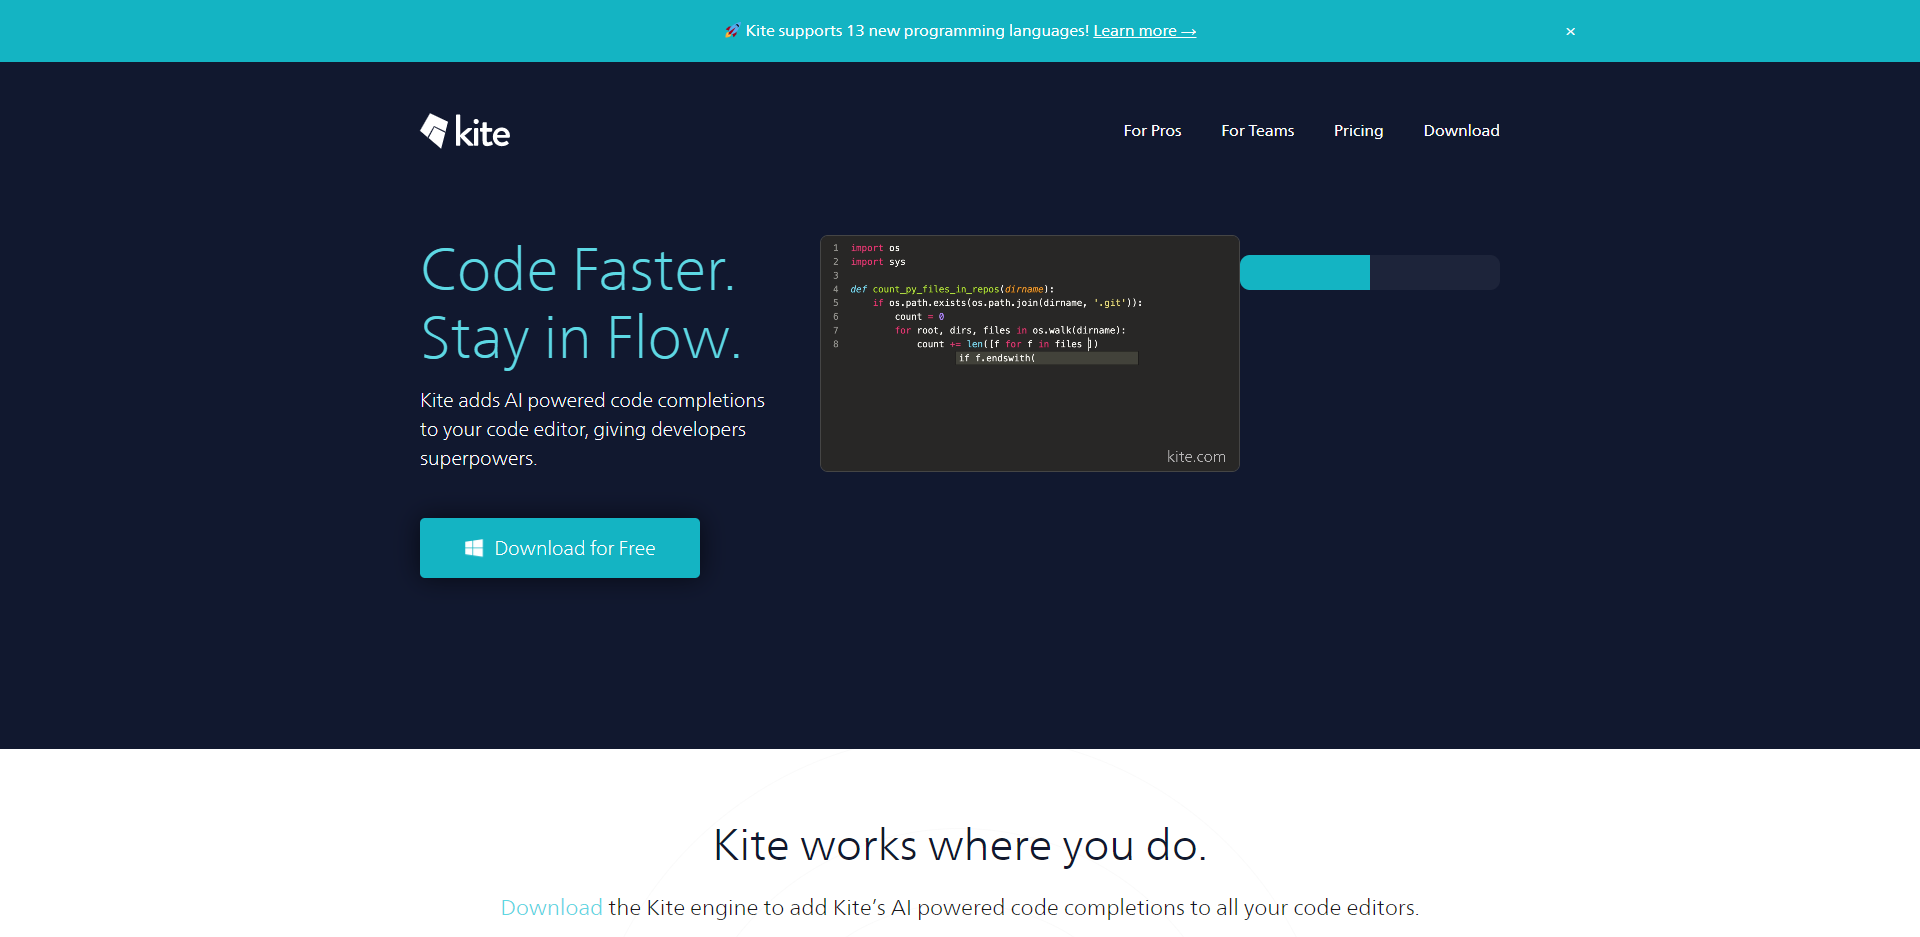Click the kite wordmark in the header
The height and width of the screenshot is (937, 1920).
tap(482, 132)
